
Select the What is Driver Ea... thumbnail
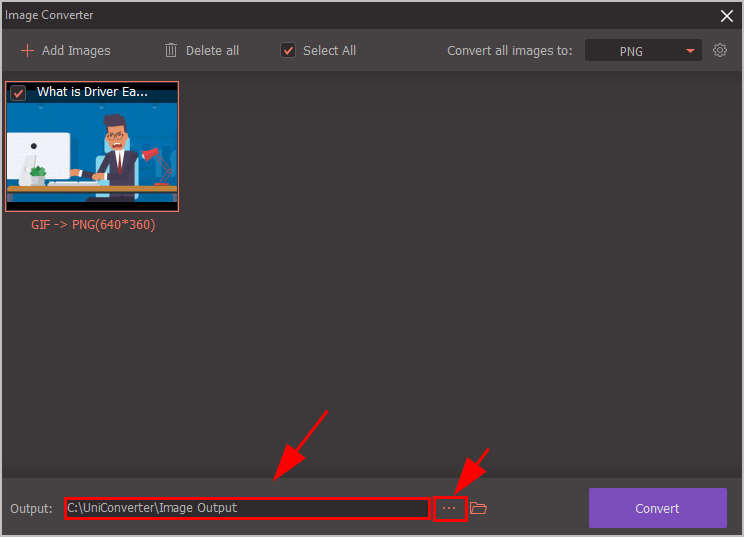92,147
